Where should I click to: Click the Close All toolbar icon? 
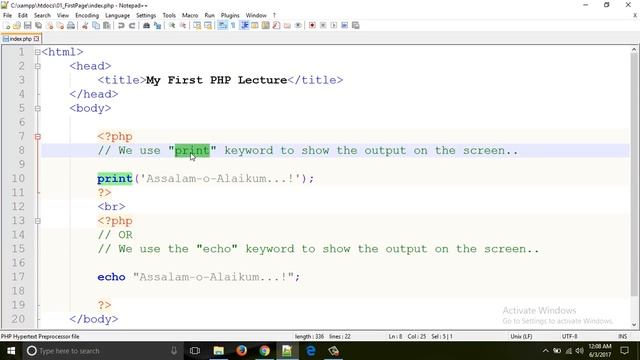click(60, 25)
